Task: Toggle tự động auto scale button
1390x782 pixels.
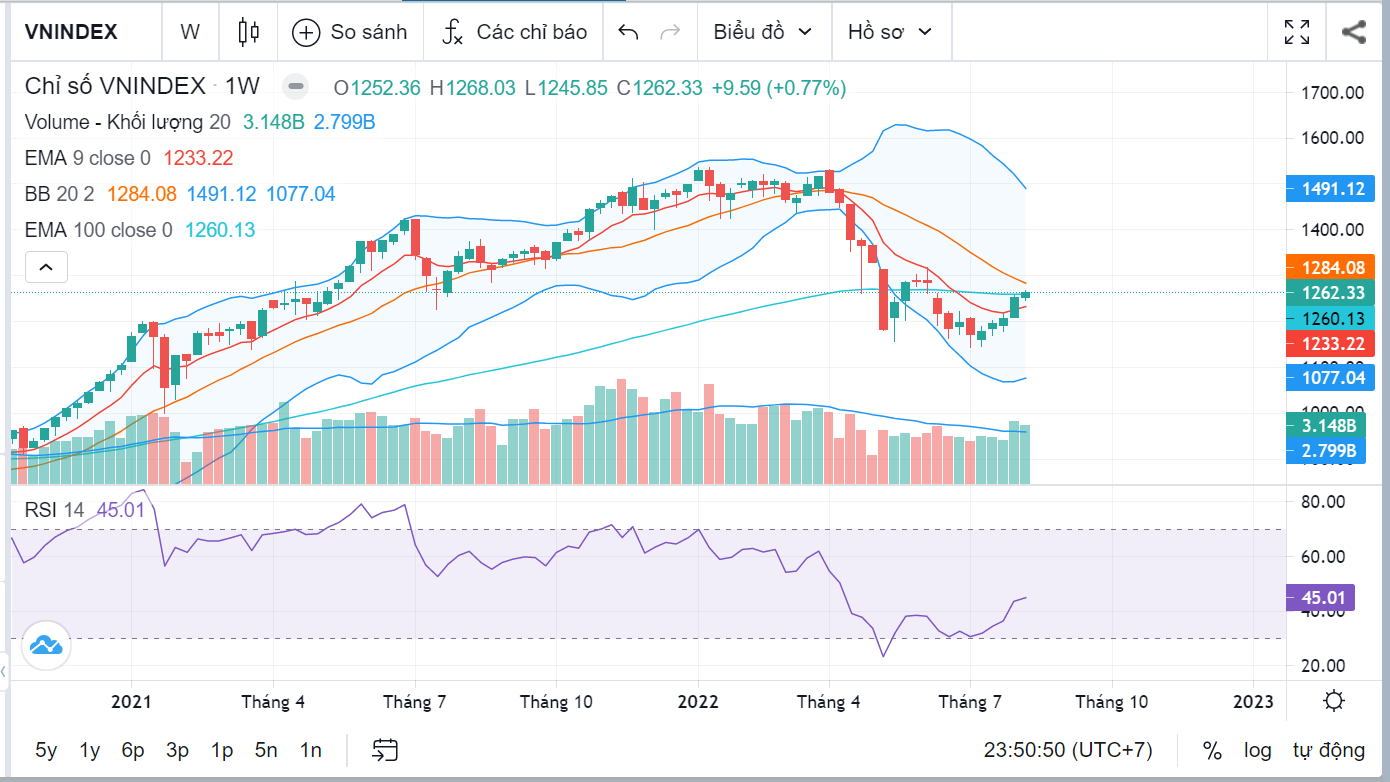Action: pyautogui.click(x=1329, y=750)
